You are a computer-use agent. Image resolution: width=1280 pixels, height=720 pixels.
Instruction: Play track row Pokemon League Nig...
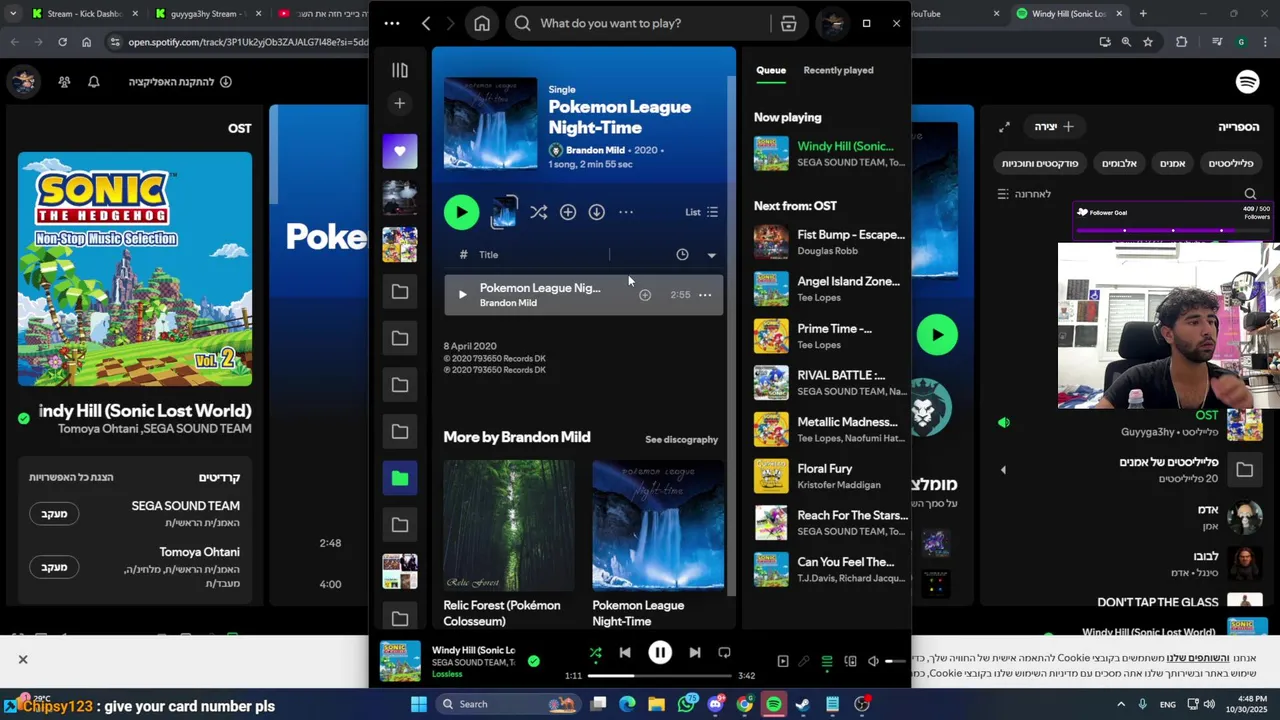click(462, 295)
